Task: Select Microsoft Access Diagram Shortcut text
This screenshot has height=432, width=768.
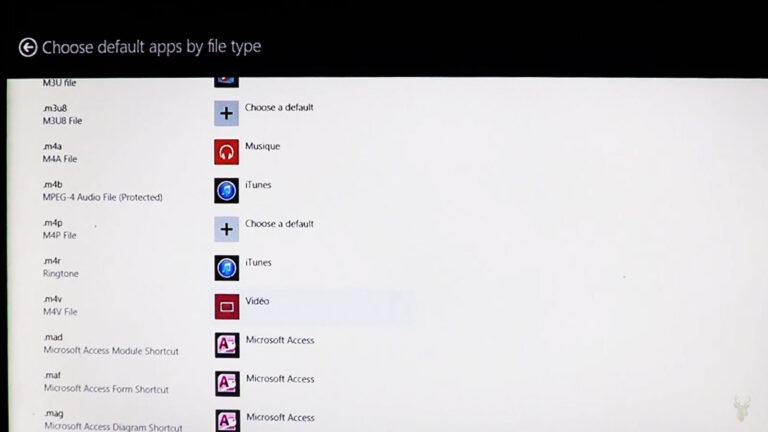Action: (113, 427)
